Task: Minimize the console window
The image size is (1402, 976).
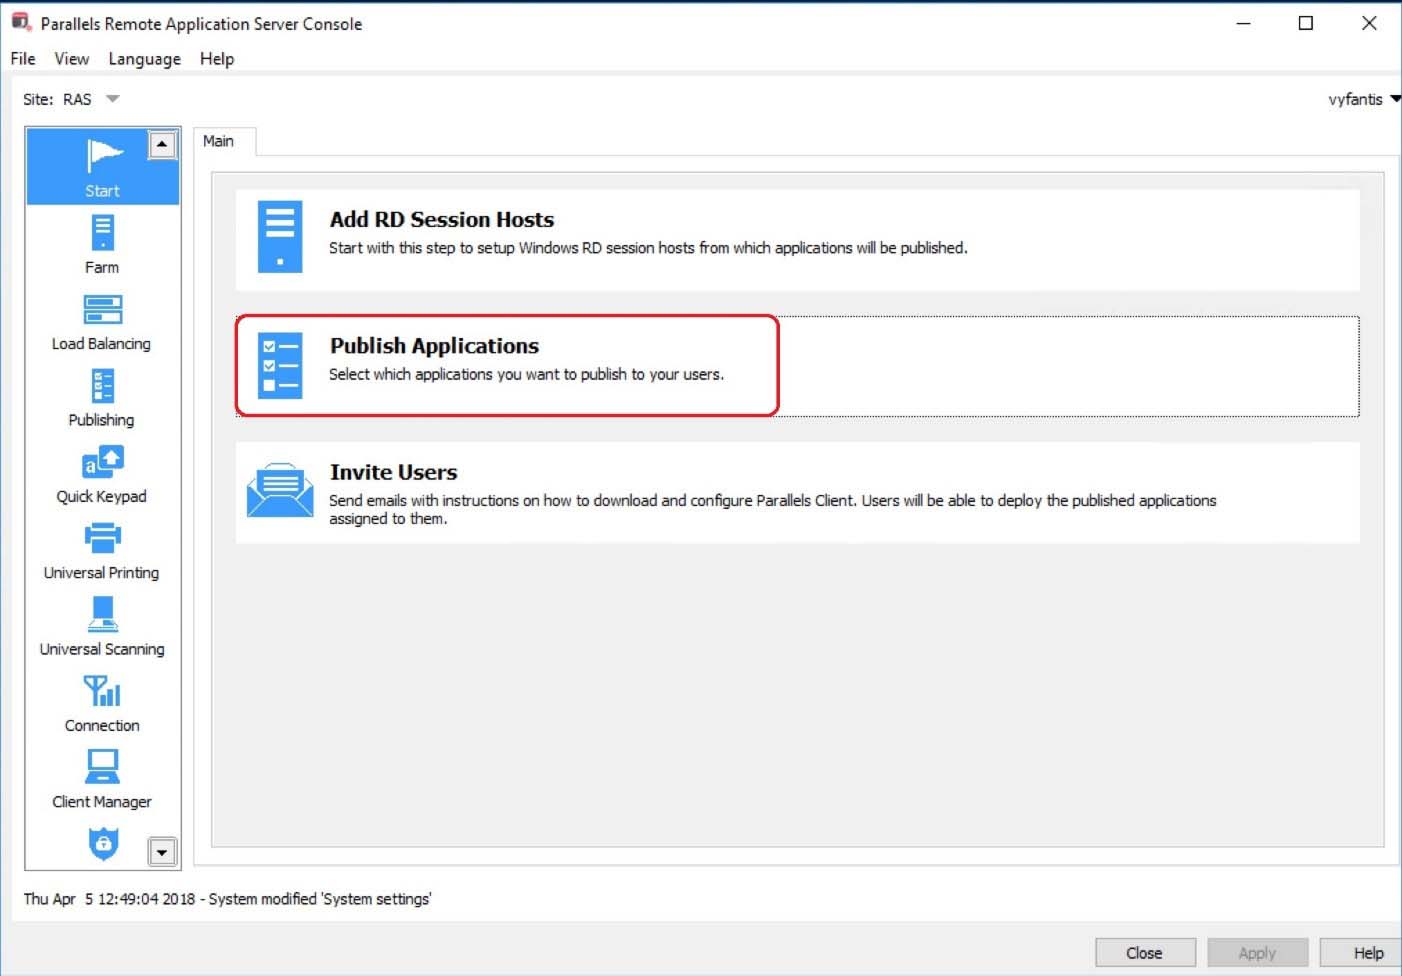Action: 1244,23
